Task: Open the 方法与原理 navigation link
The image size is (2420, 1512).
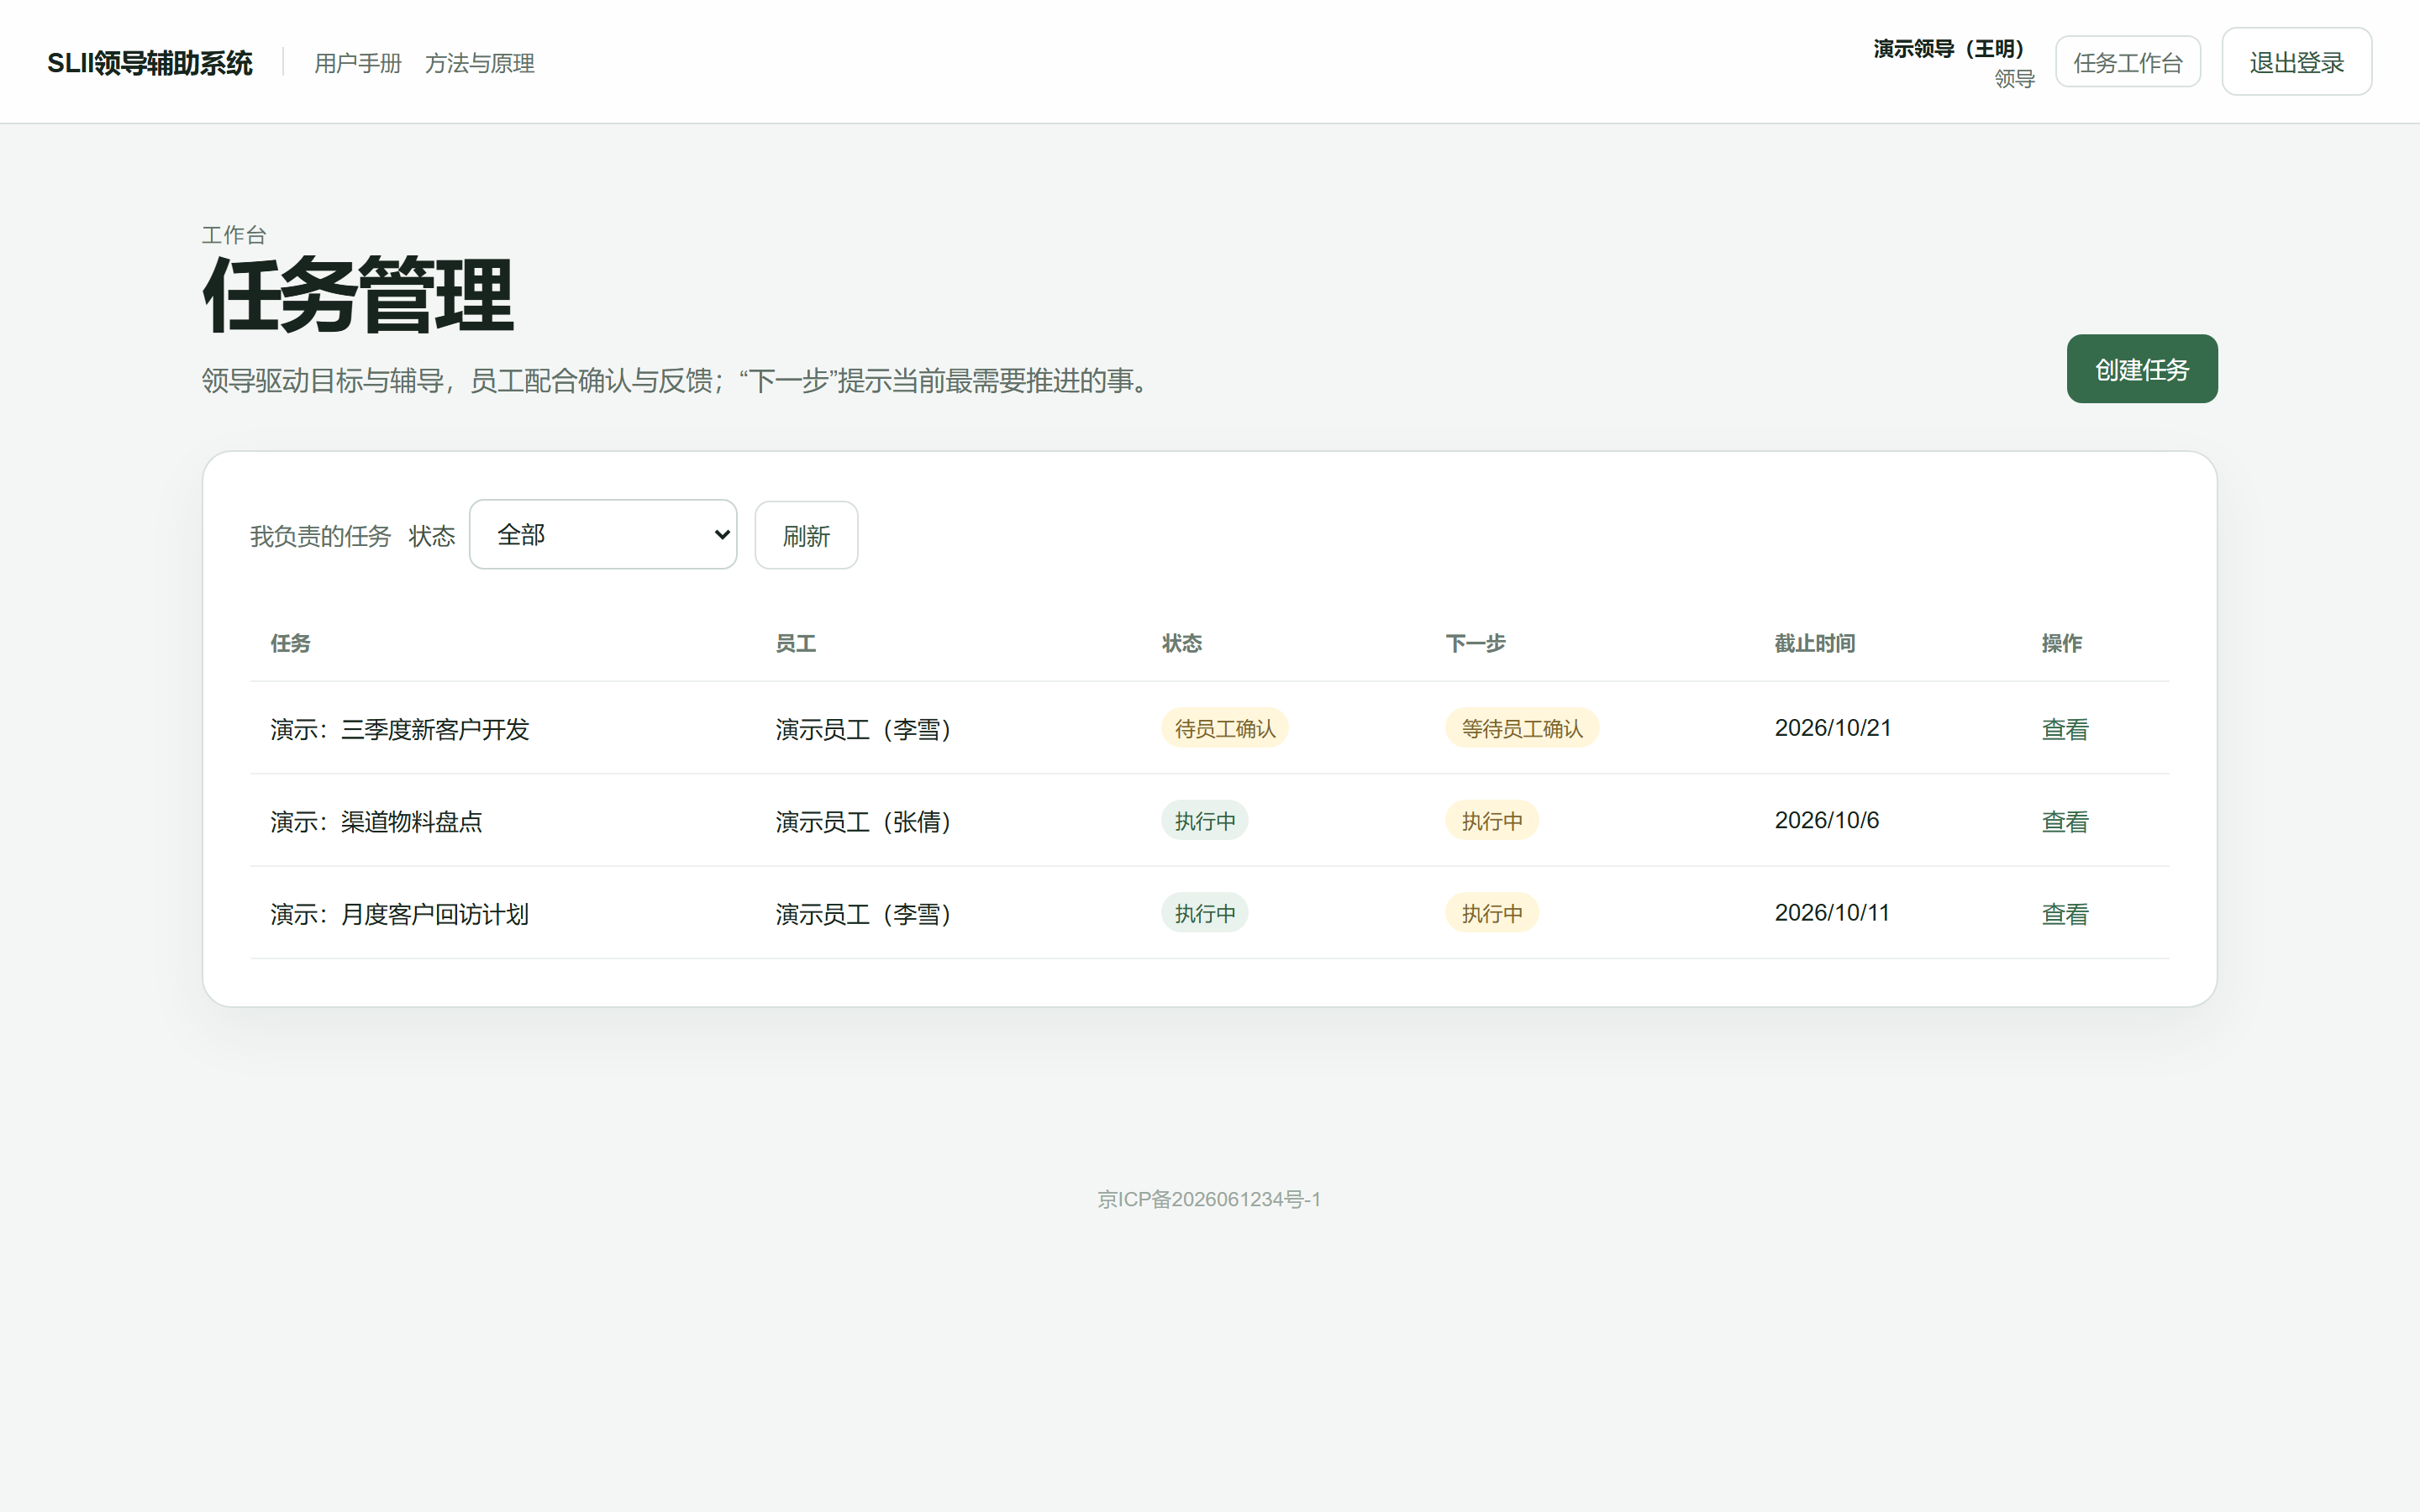Action: click(480, 63)
